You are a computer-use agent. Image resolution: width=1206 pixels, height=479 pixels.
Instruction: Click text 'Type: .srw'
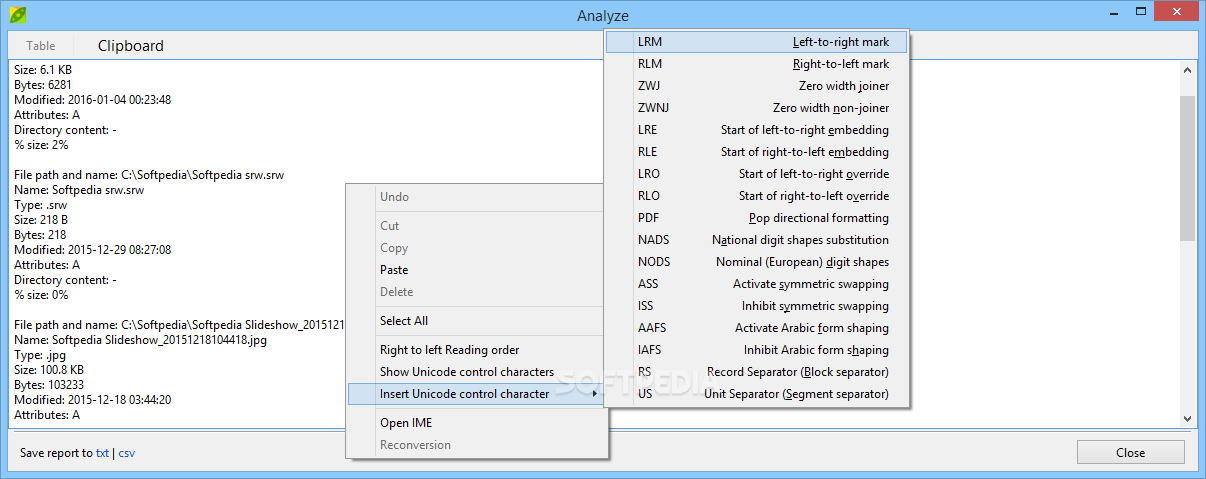pyautogui.click(x=40, y=205)
